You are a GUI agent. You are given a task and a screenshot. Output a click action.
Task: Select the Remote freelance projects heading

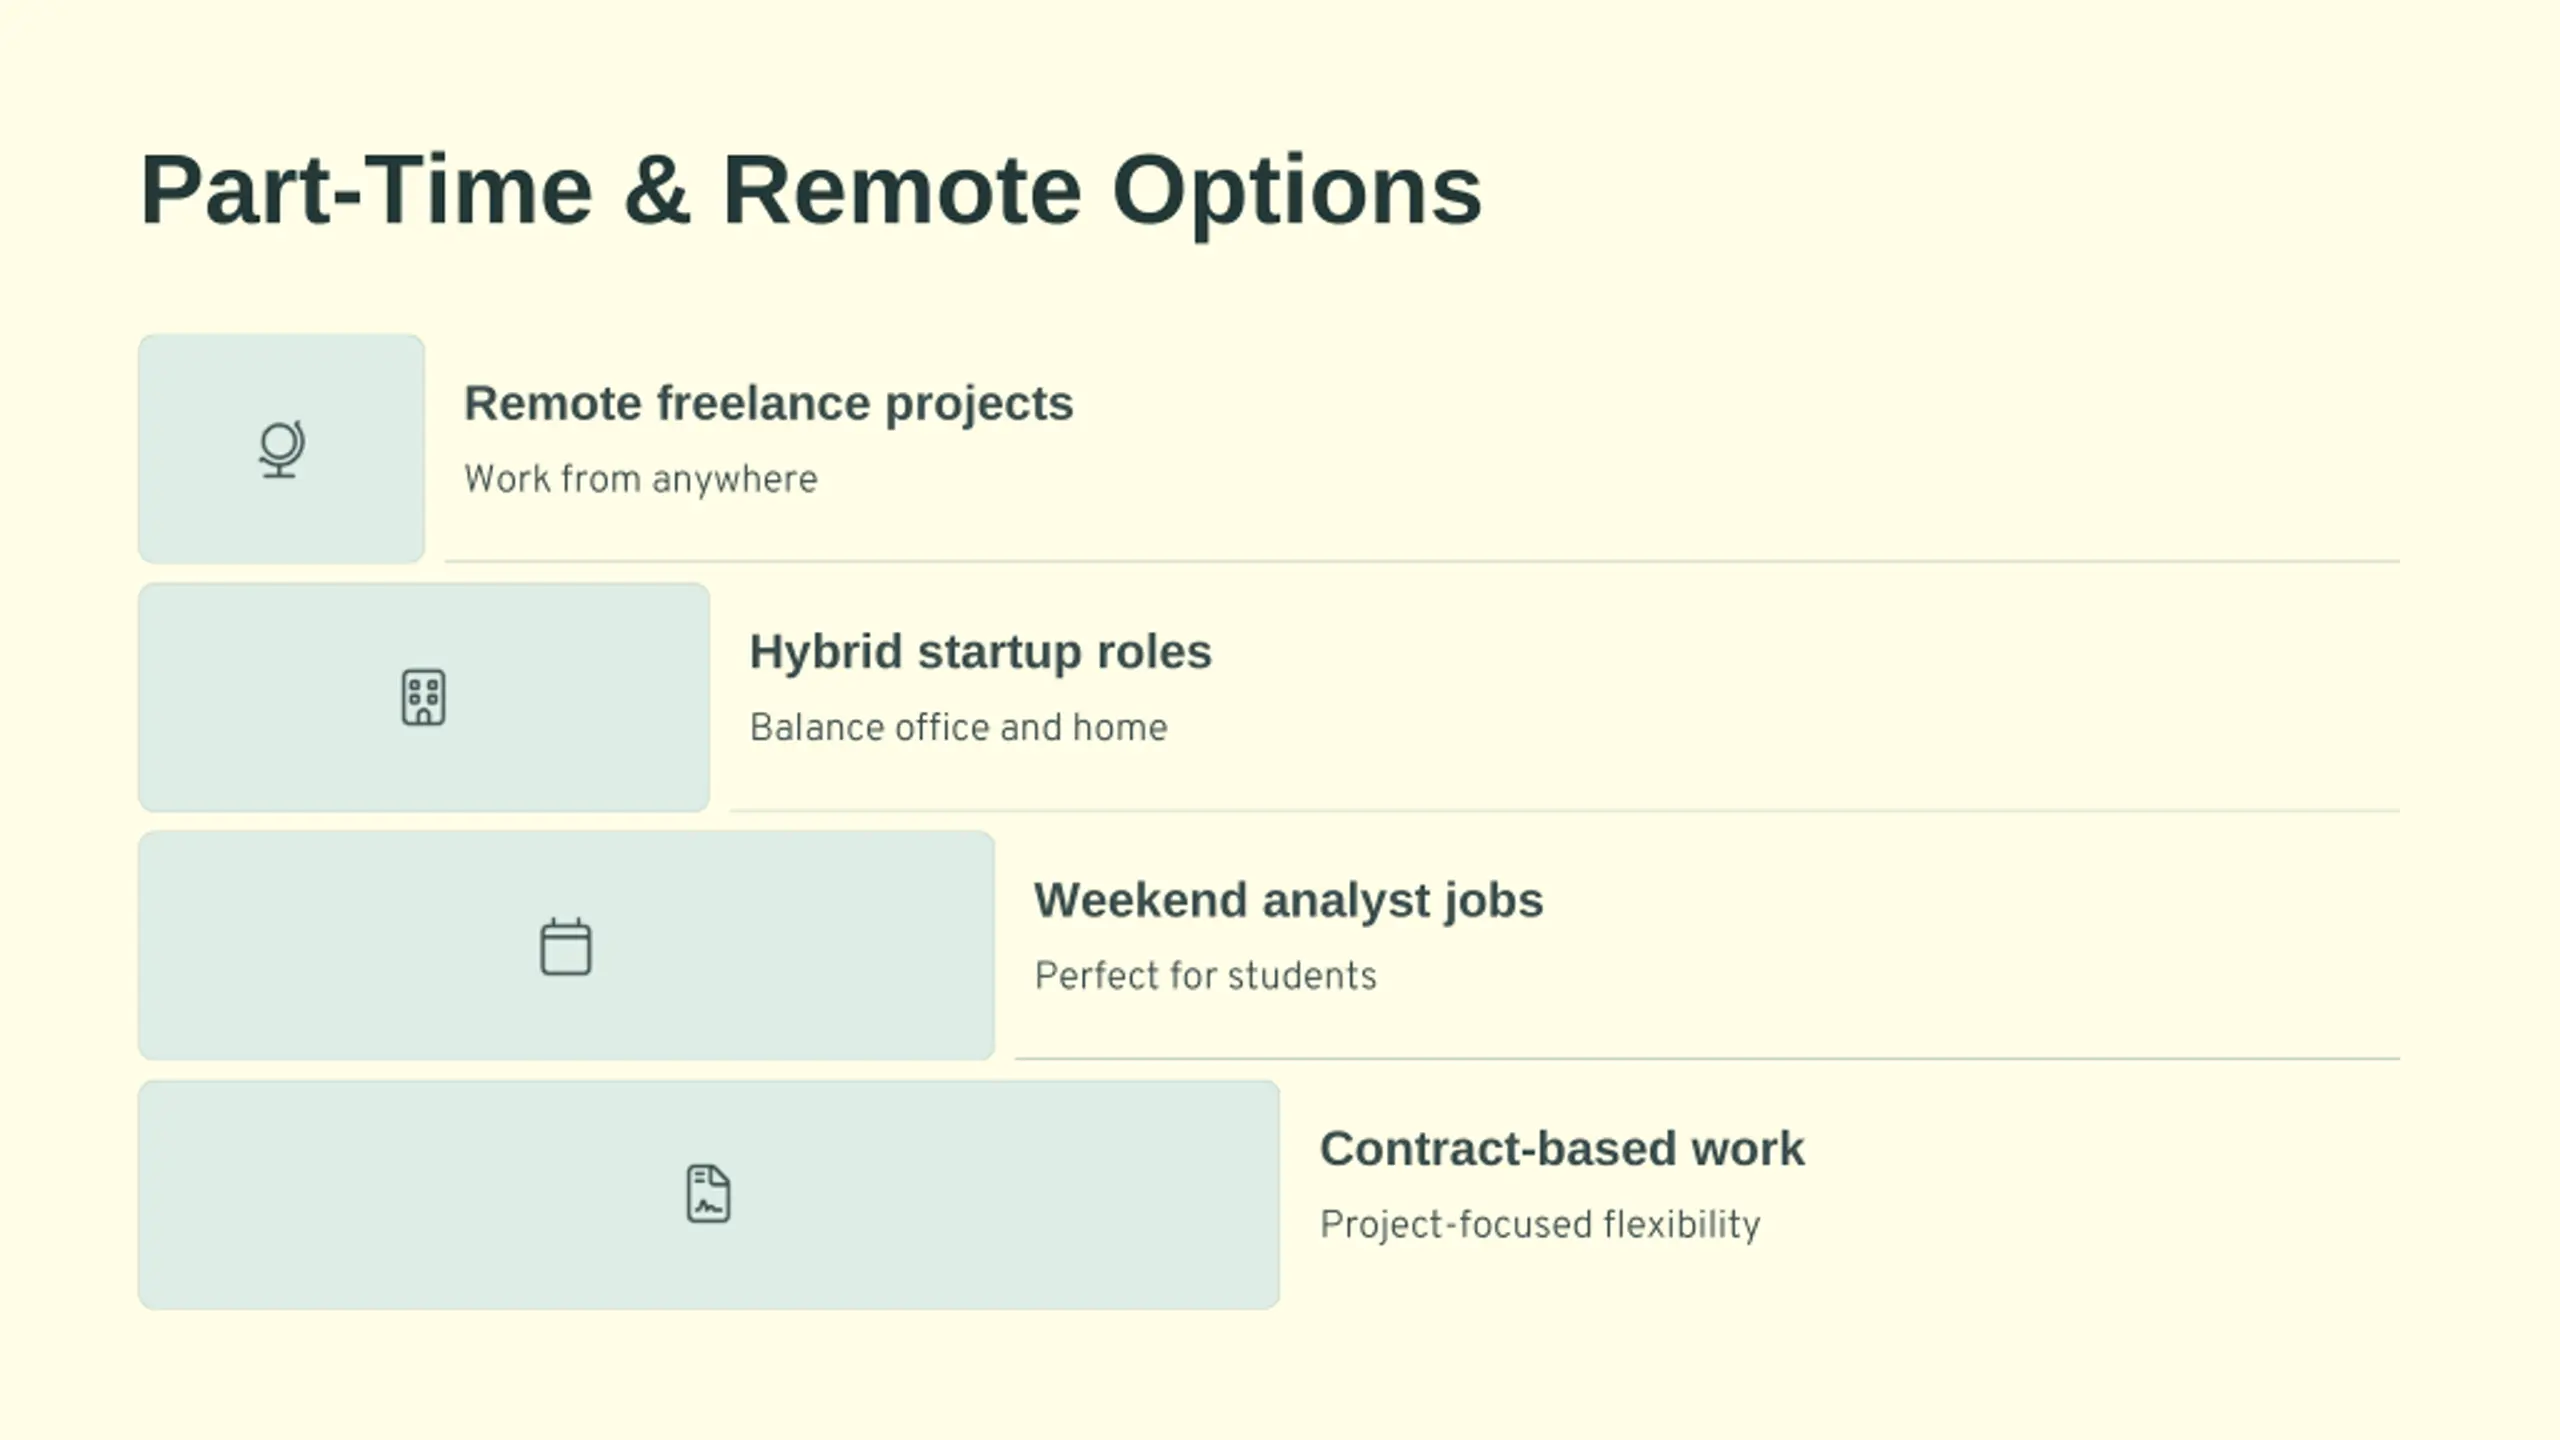click(768, 404)
